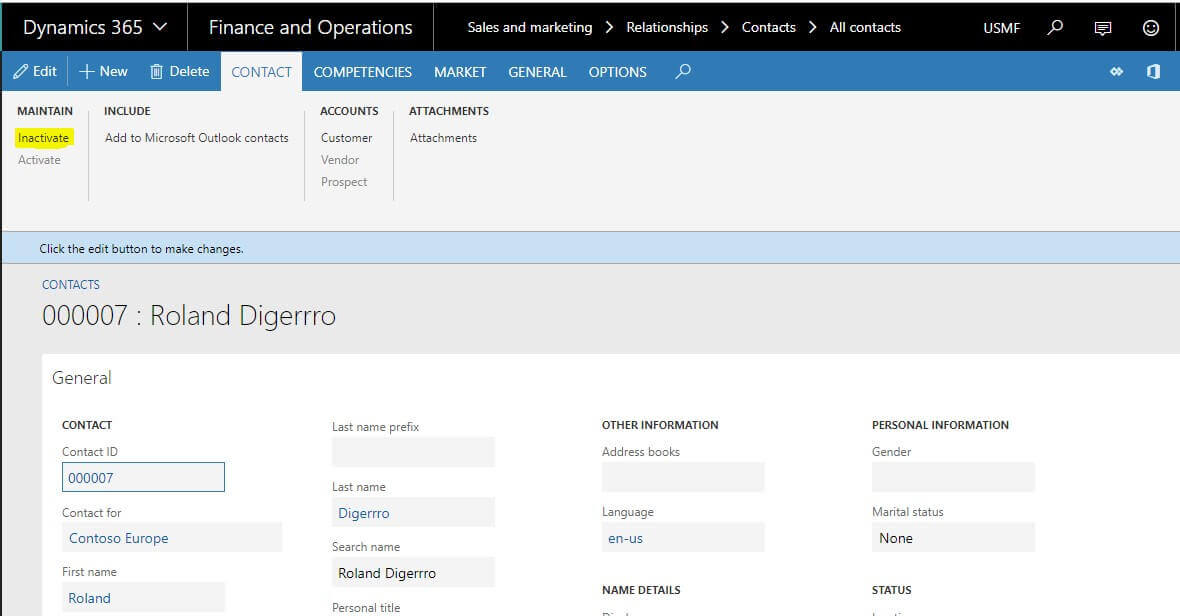Click the Finance and Operations title
Image resolution: width=1180 pixels, height=616 pixels.
310,27
